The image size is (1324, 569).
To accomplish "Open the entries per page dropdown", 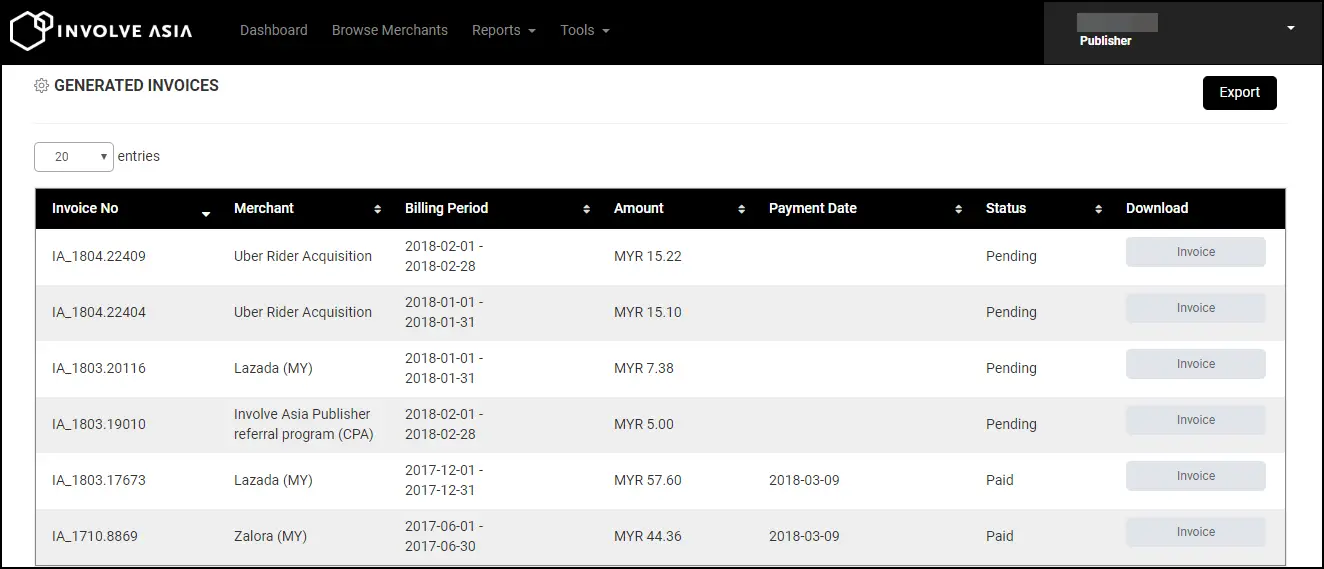I will click(74, 157).
